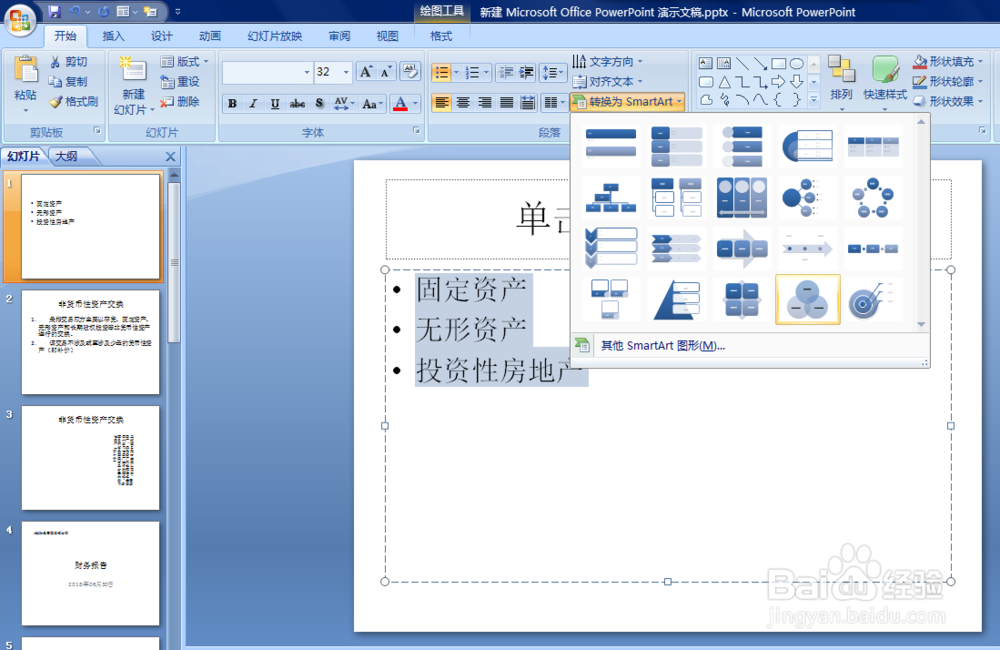Center the paragraph text
This screenshot has height=650, width=1000.
tap(463, 102)
